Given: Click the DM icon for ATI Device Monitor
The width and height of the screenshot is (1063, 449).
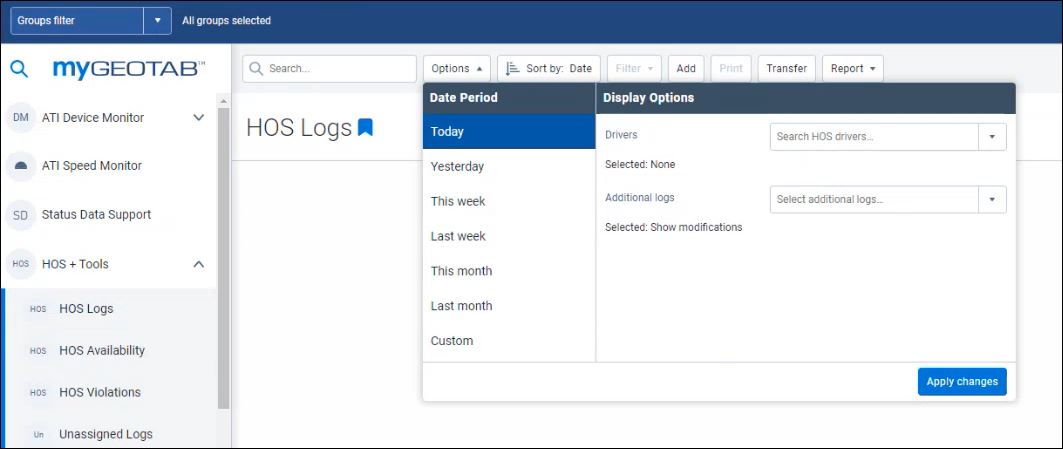Looking at the screenshot, I should tap(20, 118).
